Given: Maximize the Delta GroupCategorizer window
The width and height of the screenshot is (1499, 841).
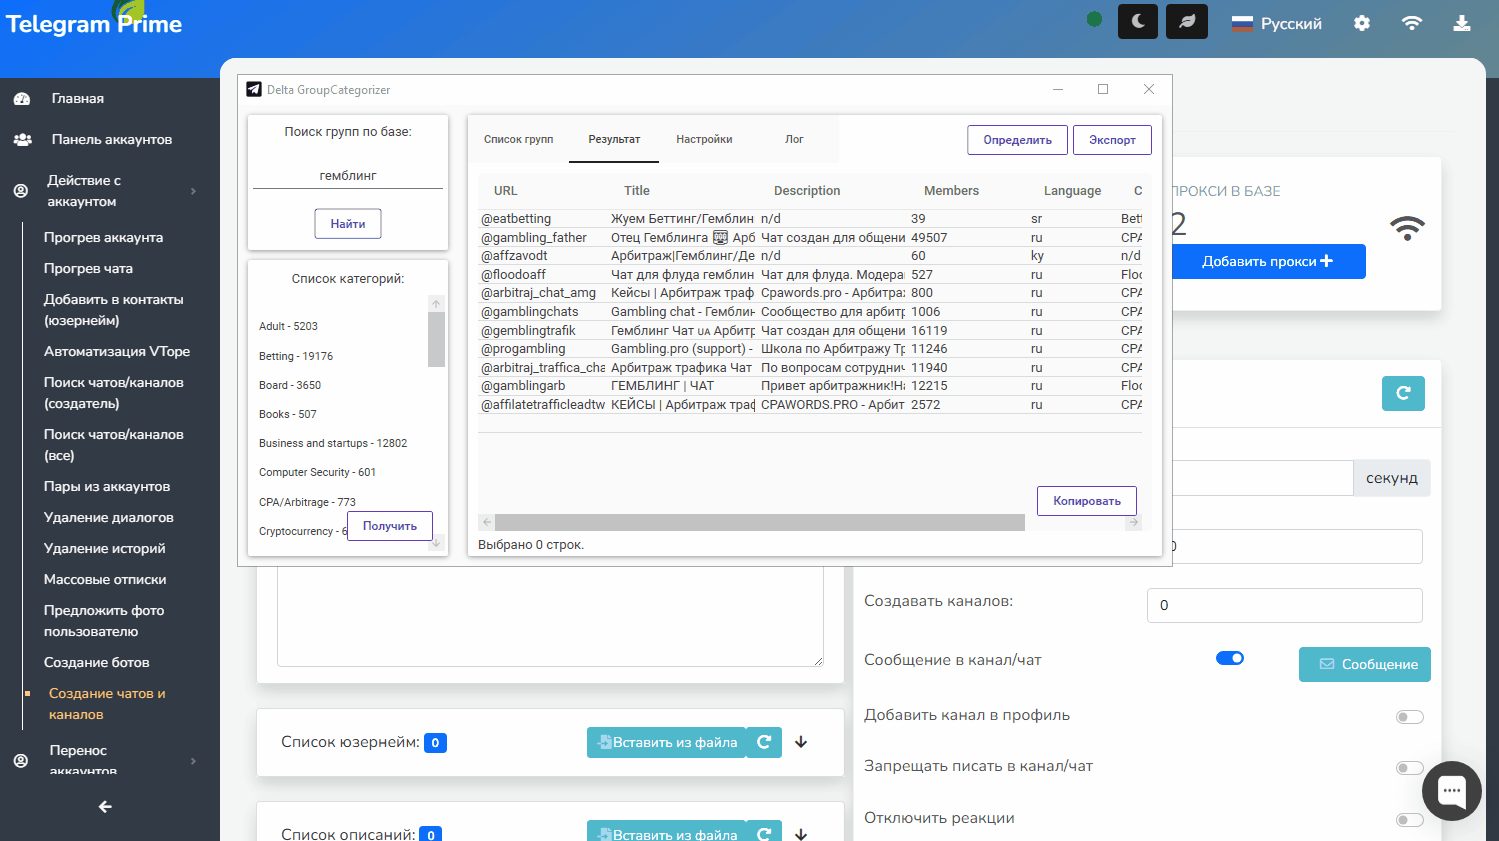Looking at the screenshot, I should (x=1103, y=89).
